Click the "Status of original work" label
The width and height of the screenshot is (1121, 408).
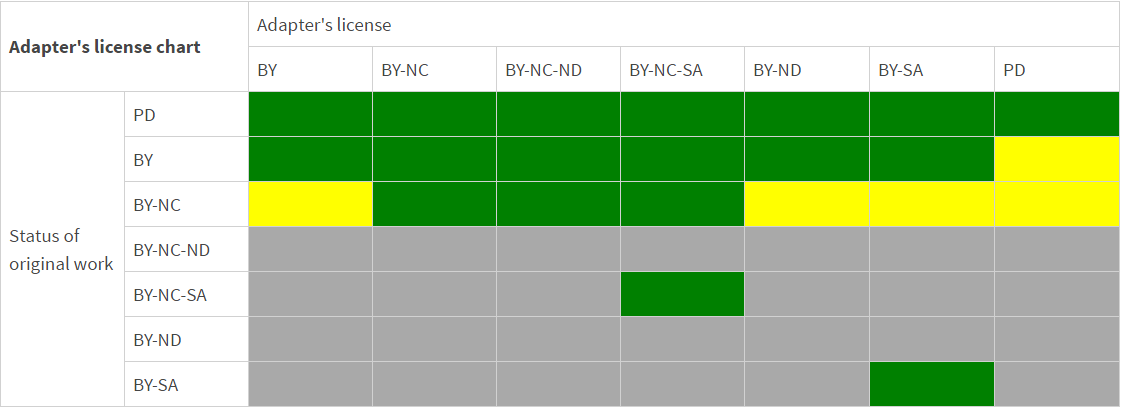[61, 250]
